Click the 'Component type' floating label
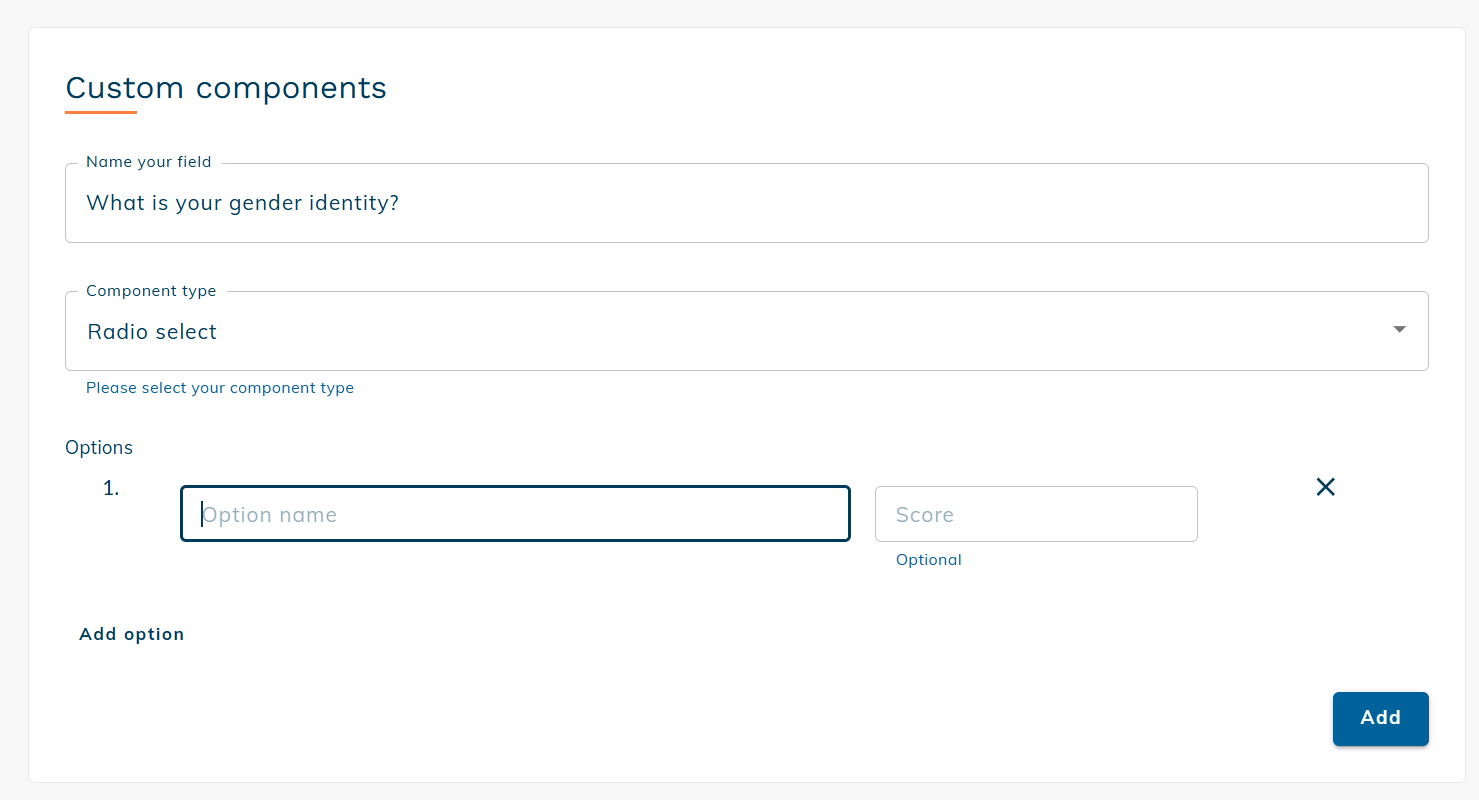 click(x=151, y=291)
